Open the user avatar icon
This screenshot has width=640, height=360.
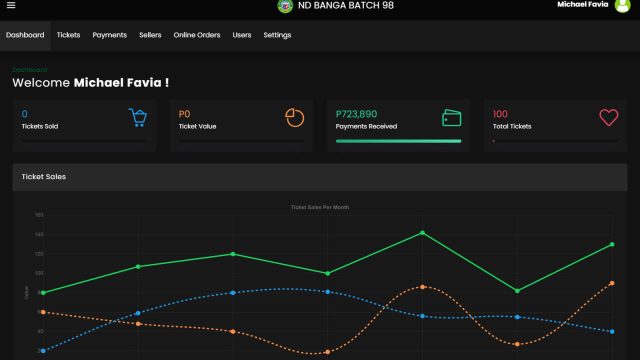622,5
